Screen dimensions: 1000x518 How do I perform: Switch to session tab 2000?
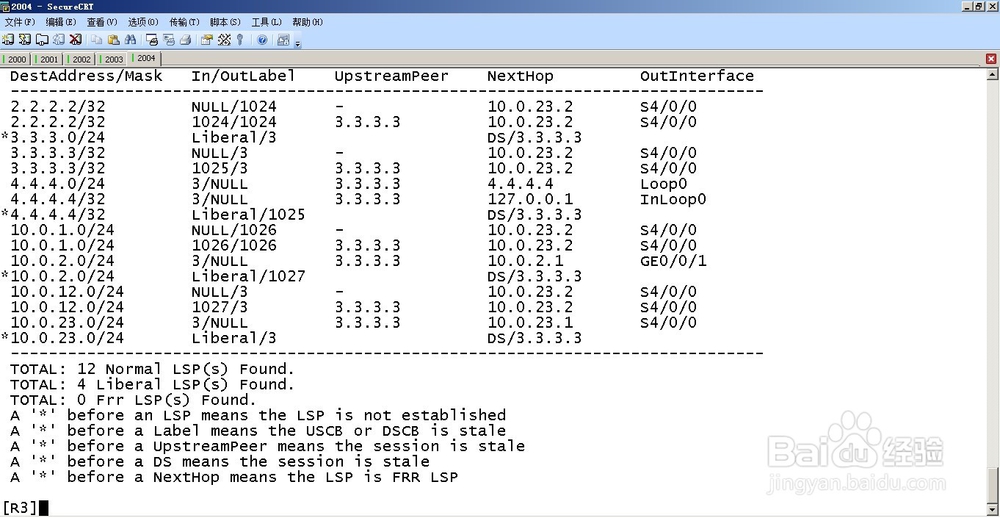16,59
